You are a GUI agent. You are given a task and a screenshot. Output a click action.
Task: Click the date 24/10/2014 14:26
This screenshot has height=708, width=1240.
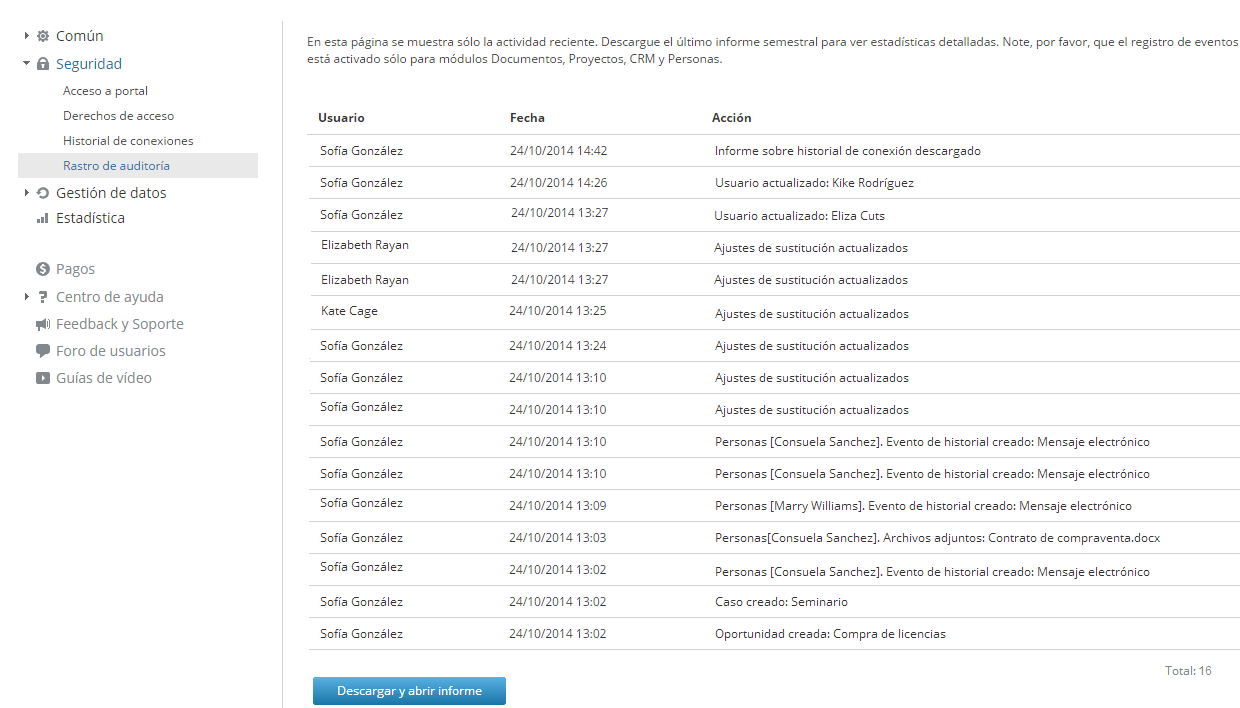(x=558, y=183)
